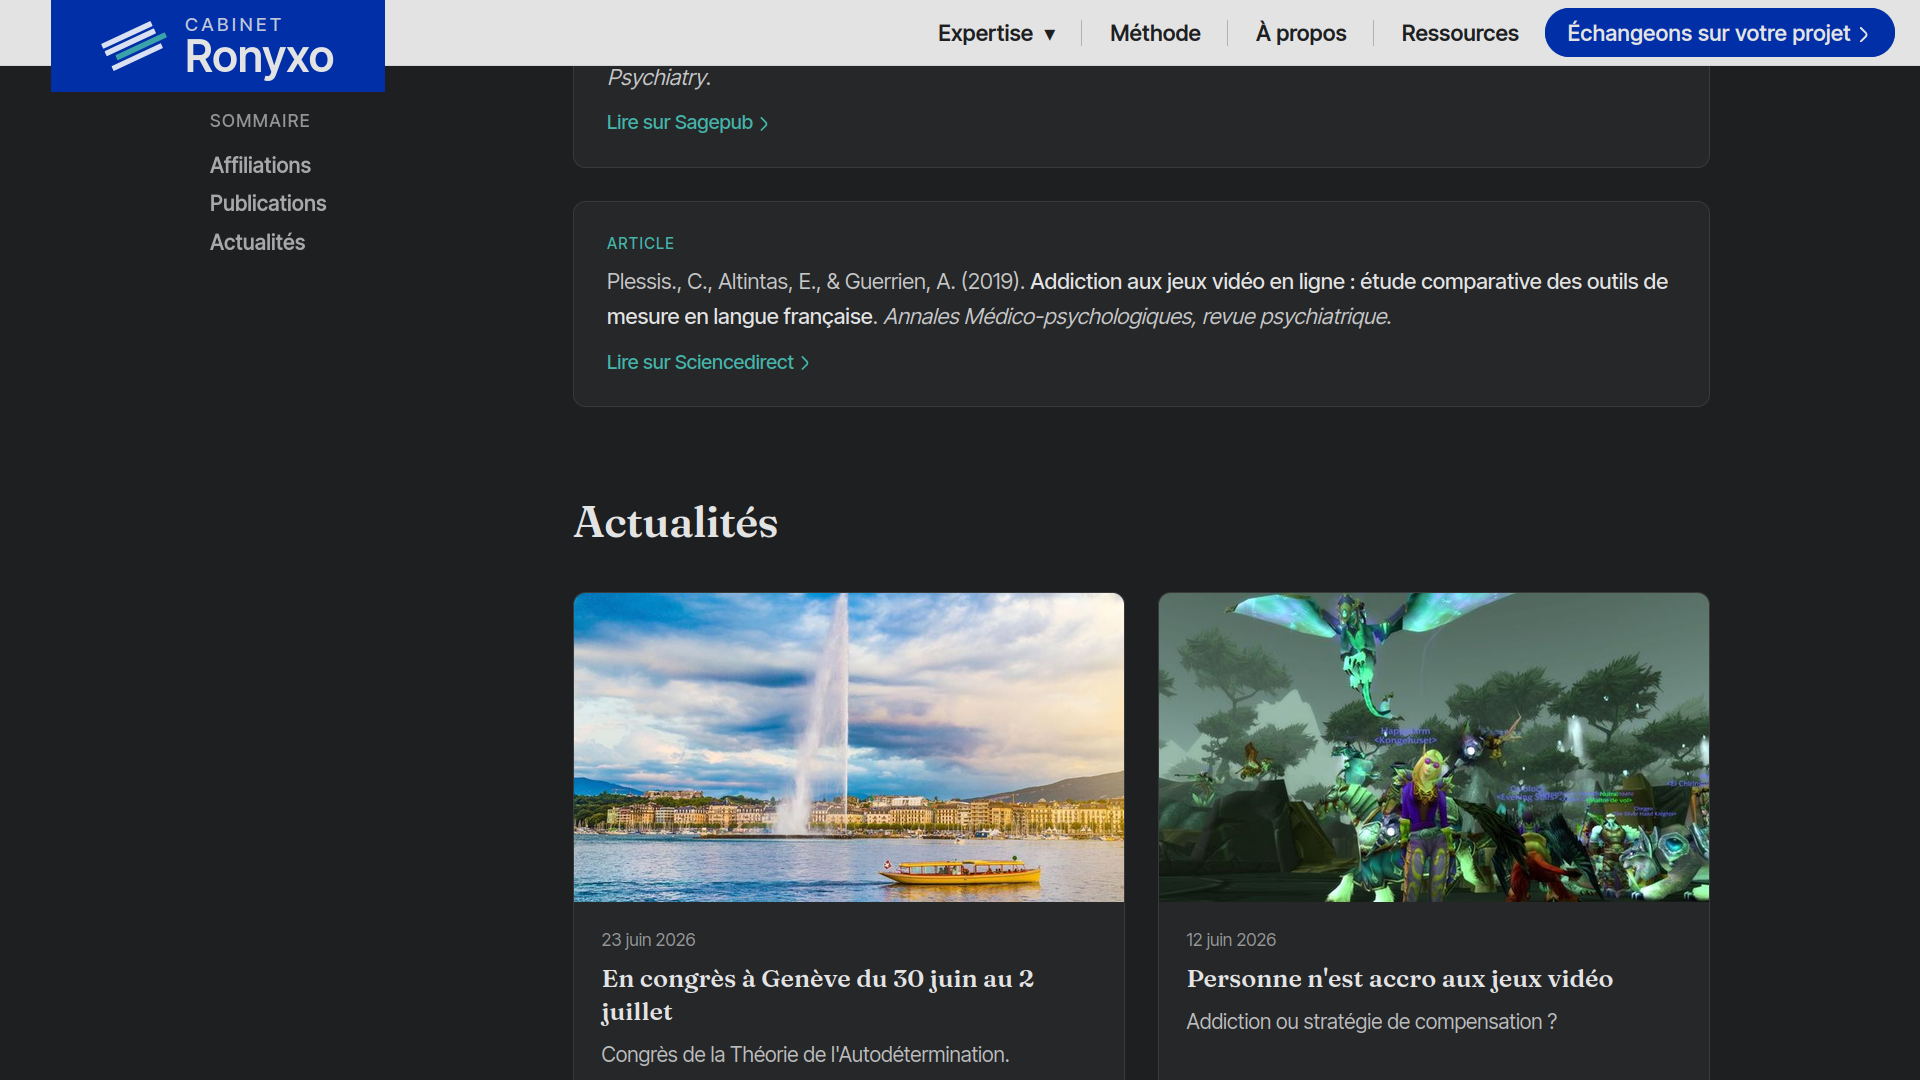
Task: Jump to Actualités in the sommaire
Action: (257, 242)
